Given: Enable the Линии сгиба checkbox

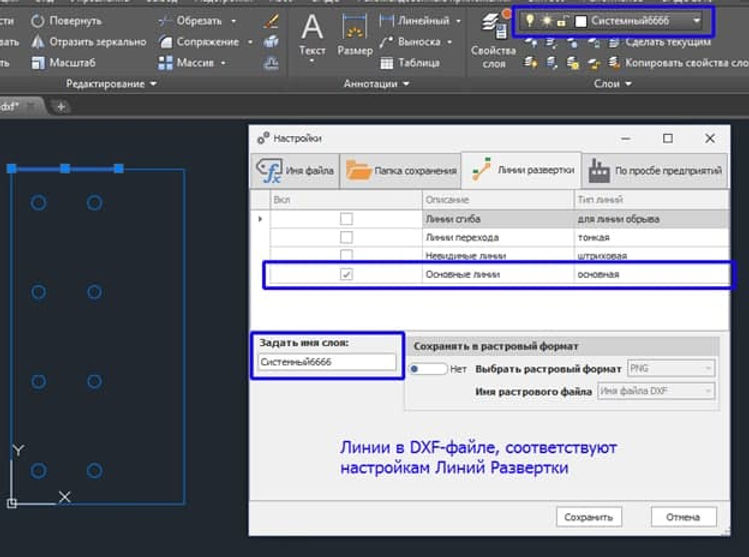Looking at the screenshot, I should [x=346, y=218].
